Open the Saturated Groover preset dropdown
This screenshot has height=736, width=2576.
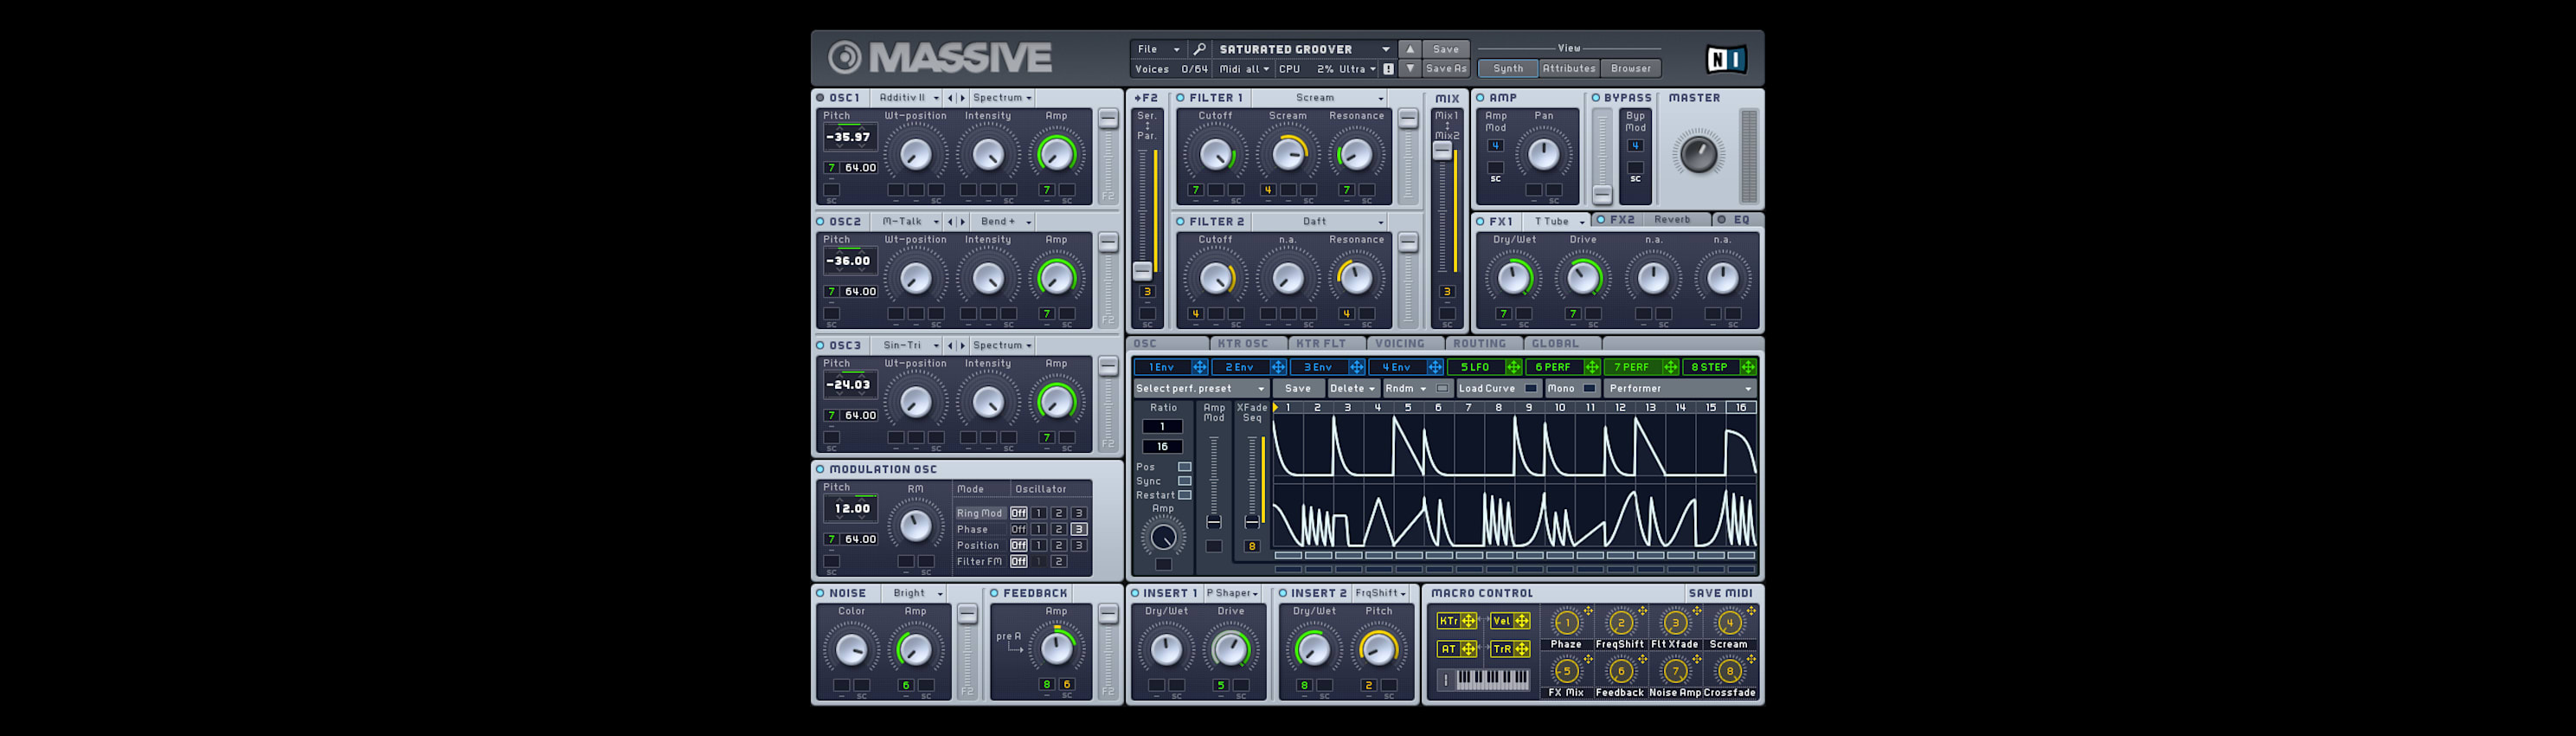pos(1304,49)
